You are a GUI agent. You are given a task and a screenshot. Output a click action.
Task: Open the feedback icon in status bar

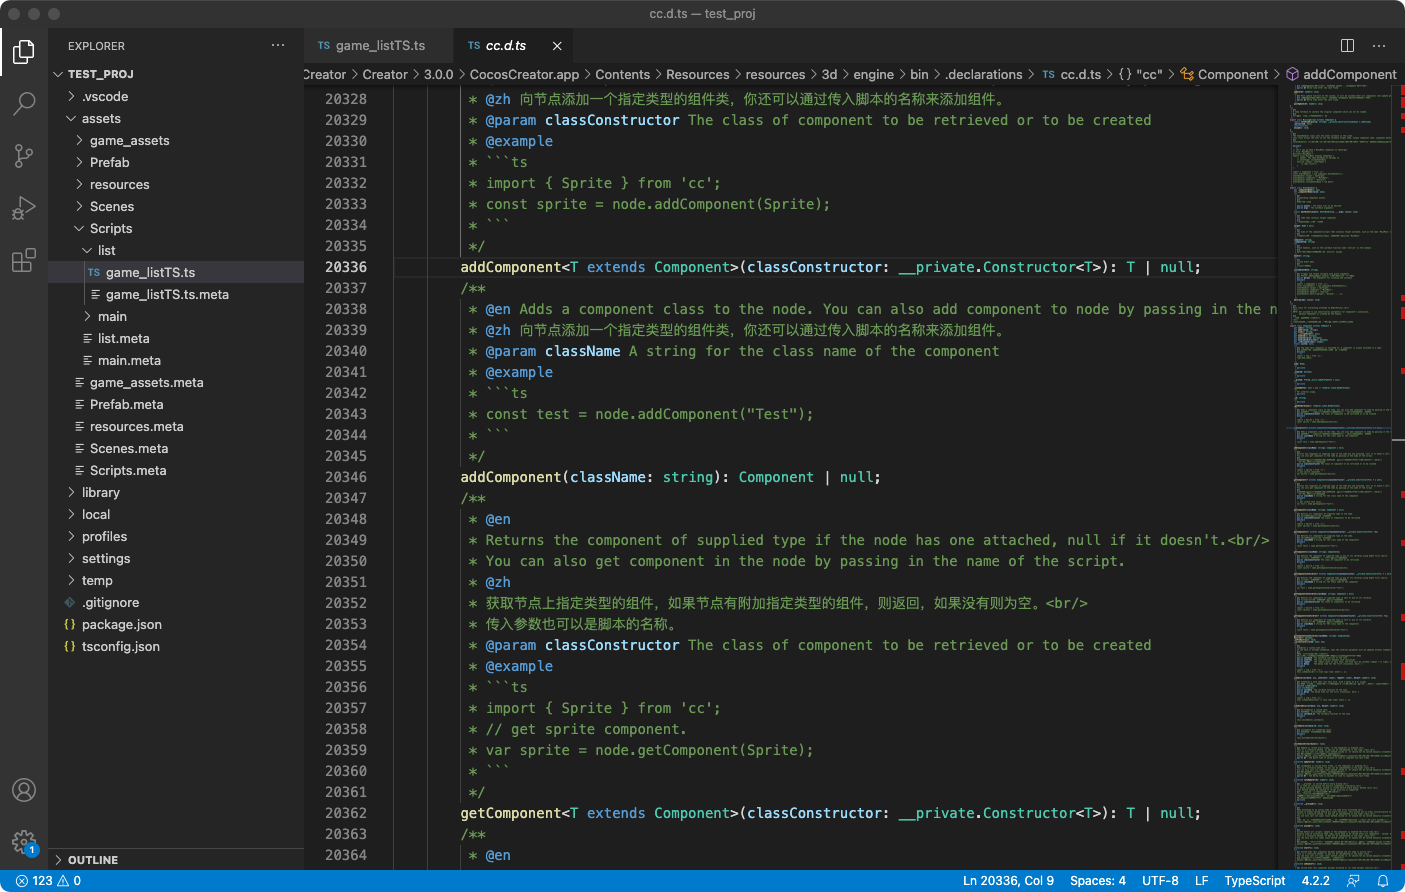coord(1353,881)
